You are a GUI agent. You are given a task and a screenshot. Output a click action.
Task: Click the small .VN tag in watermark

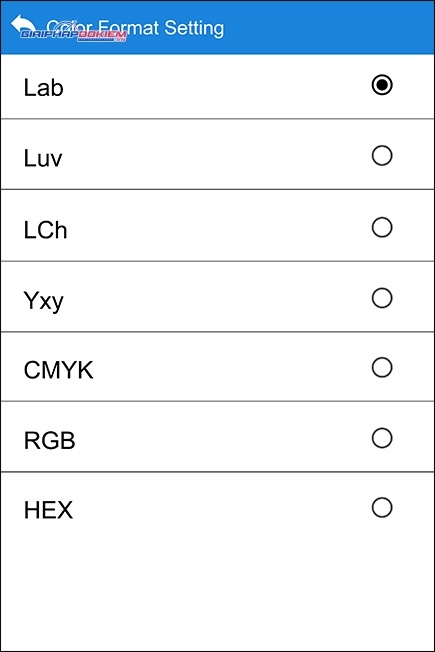tap(120, 40)
